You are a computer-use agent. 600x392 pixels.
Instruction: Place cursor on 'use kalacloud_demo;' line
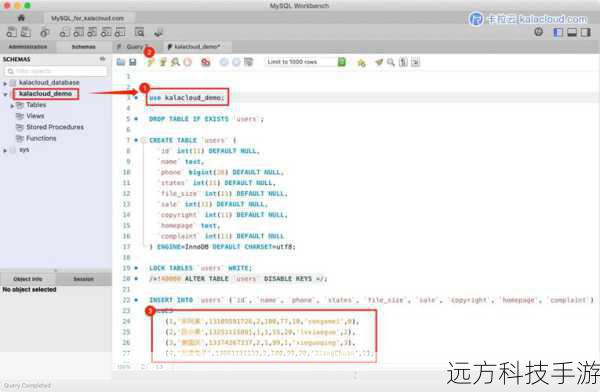[x=187, y=98]
